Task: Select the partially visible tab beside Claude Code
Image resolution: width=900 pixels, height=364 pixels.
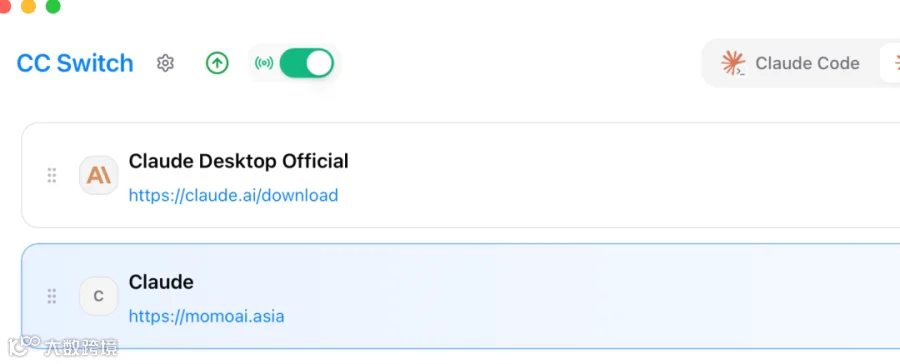Action: coord(891,63)
